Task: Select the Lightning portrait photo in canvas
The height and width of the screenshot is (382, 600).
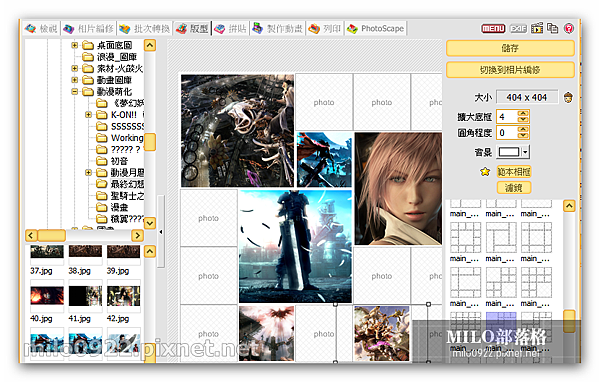Action: 398,189
